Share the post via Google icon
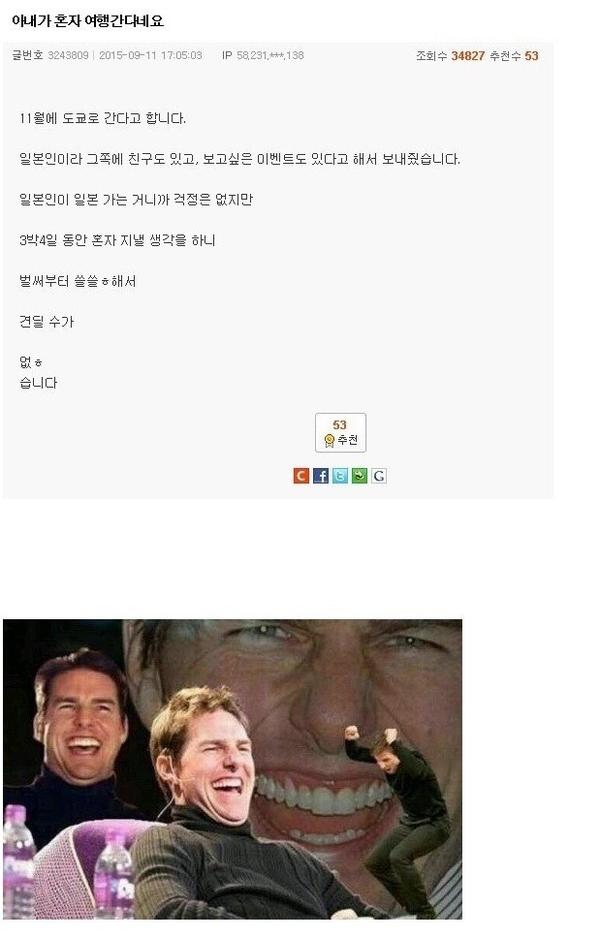 (x=379, y=476)
